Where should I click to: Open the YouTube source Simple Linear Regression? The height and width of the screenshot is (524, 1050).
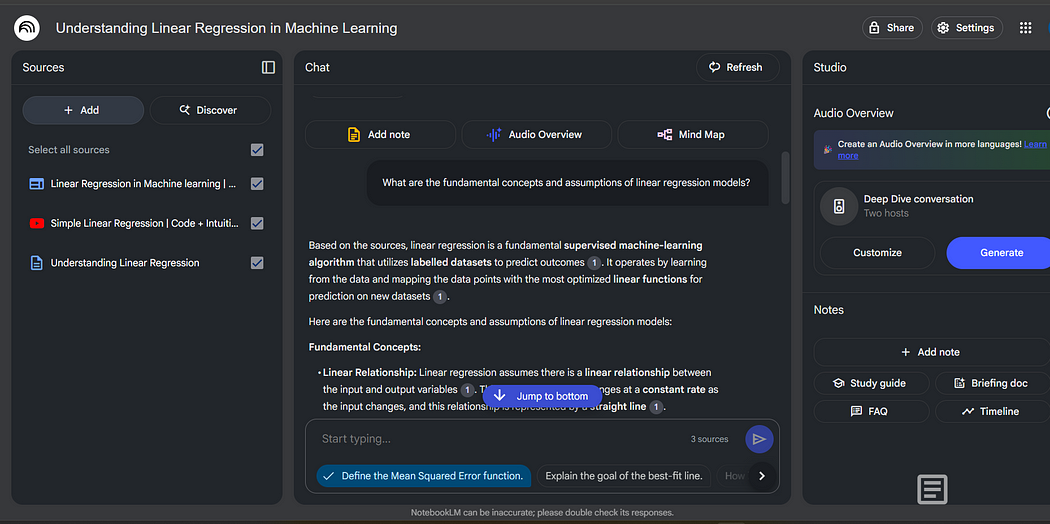(x=143, y=223)
